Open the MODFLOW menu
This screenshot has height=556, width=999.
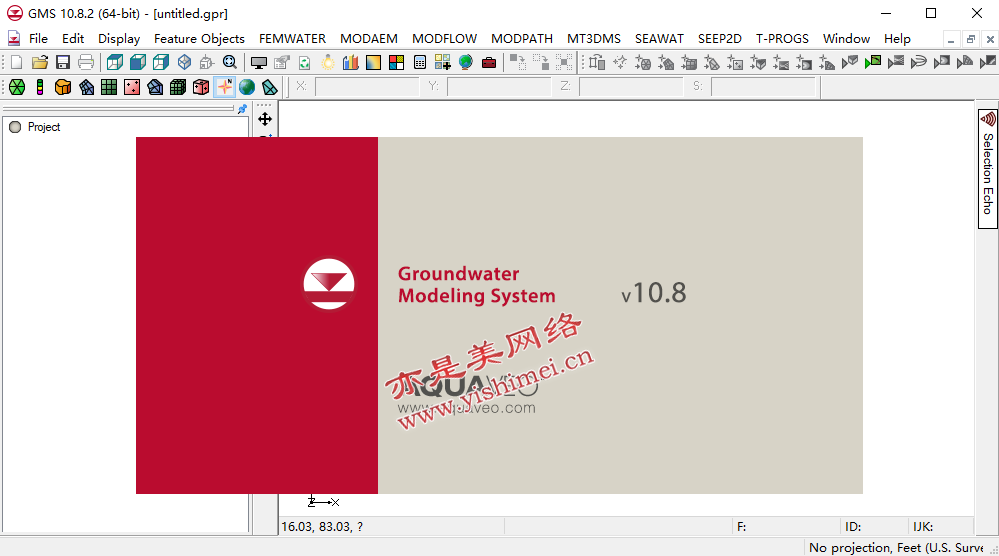pos(444,39)
